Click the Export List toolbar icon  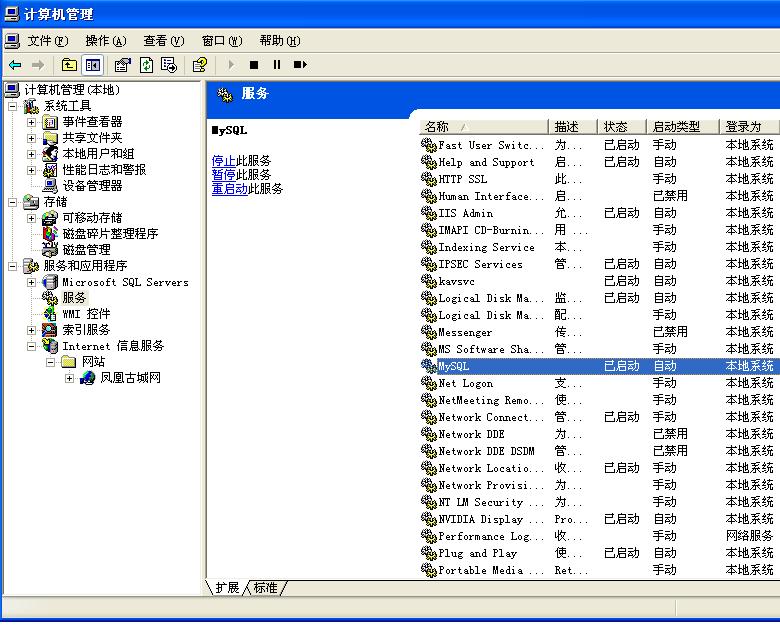[169, 65]
